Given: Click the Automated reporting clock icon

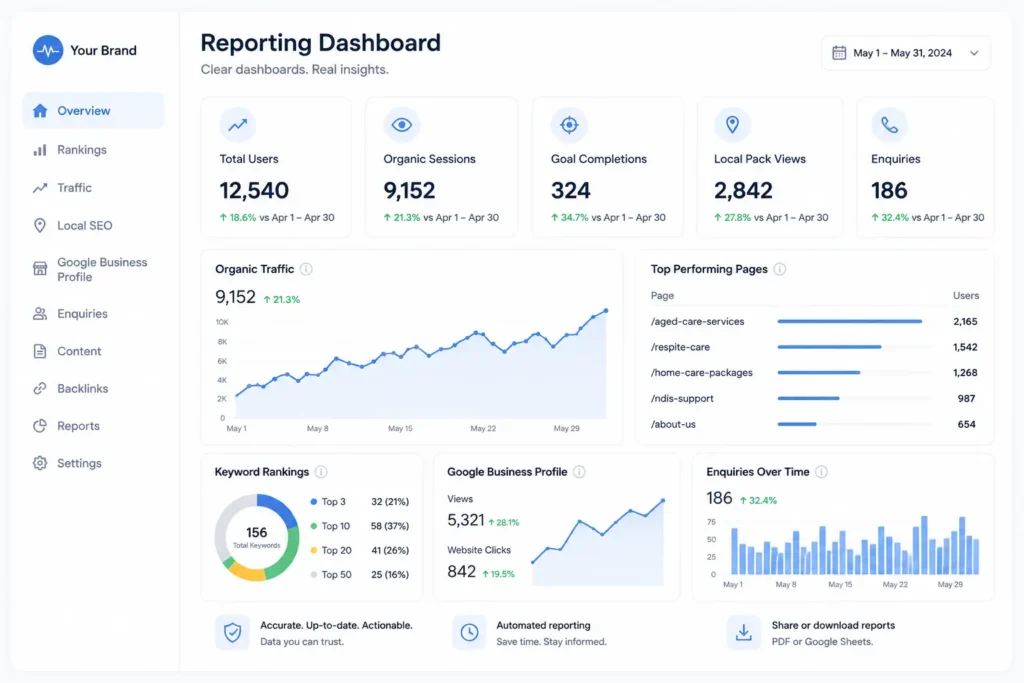Looking at the screenshot, I should pos(469,632).
